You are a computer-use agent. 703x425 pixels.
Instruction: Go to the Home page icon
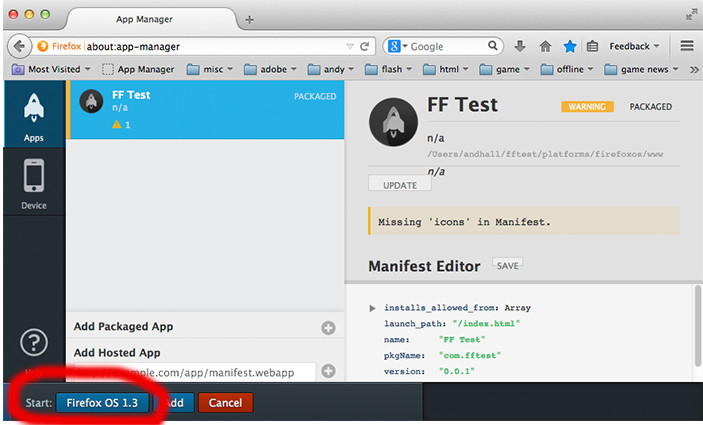545,46
